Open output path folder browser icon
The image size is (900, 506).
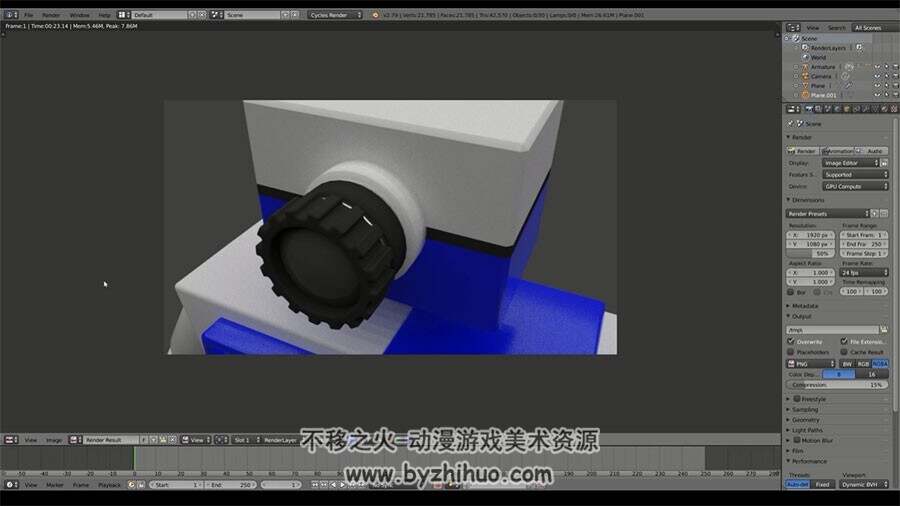pyautogui.click(x=884, y=329)
